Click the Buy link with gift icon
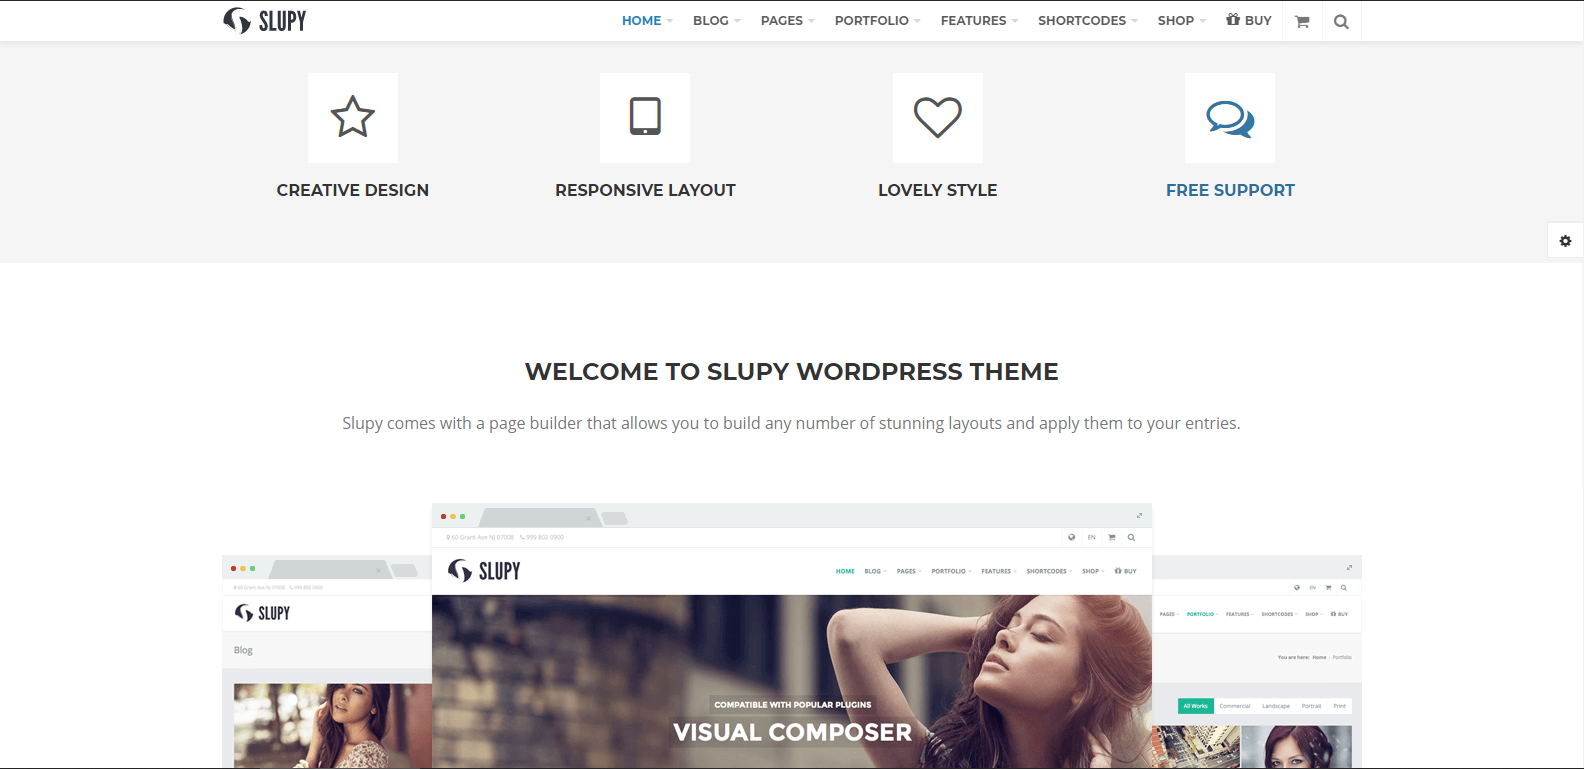The height and width of the screenshot is (769, 1584). (1249, 21)
